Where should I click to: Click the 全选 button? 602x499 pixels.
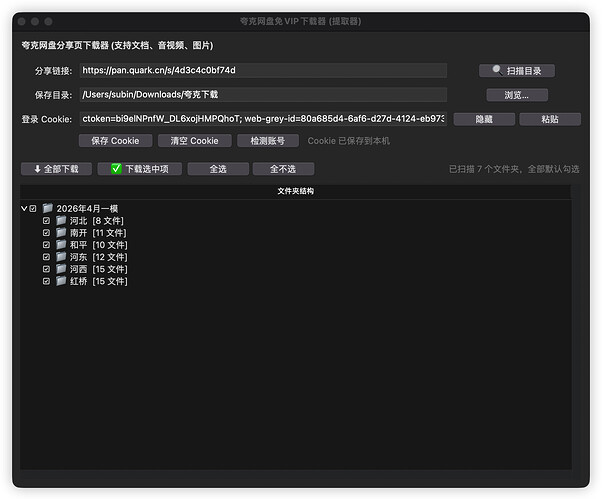pyautogui.click(x=218, y=169)
